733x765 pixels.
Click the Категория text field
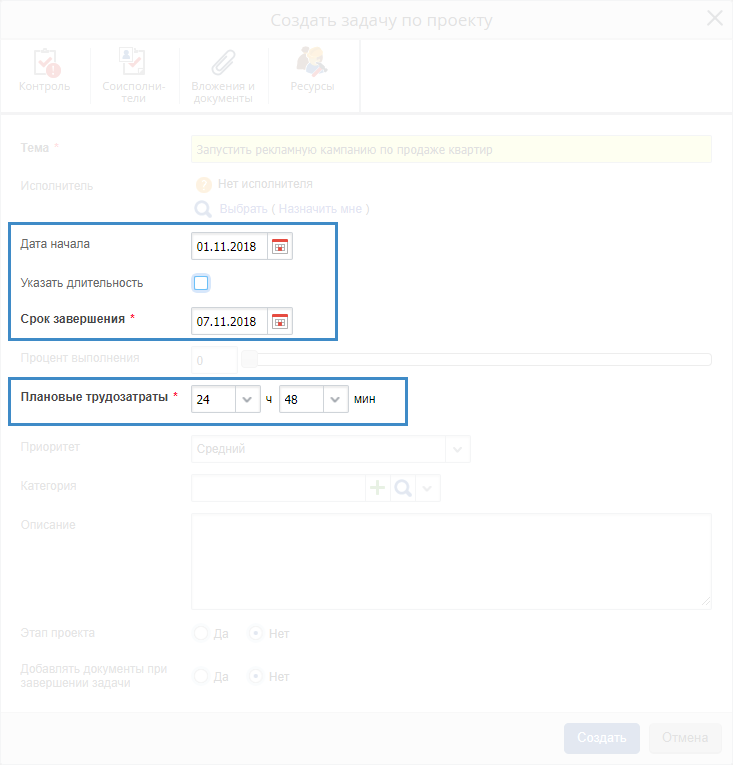[x=278, y=487]
